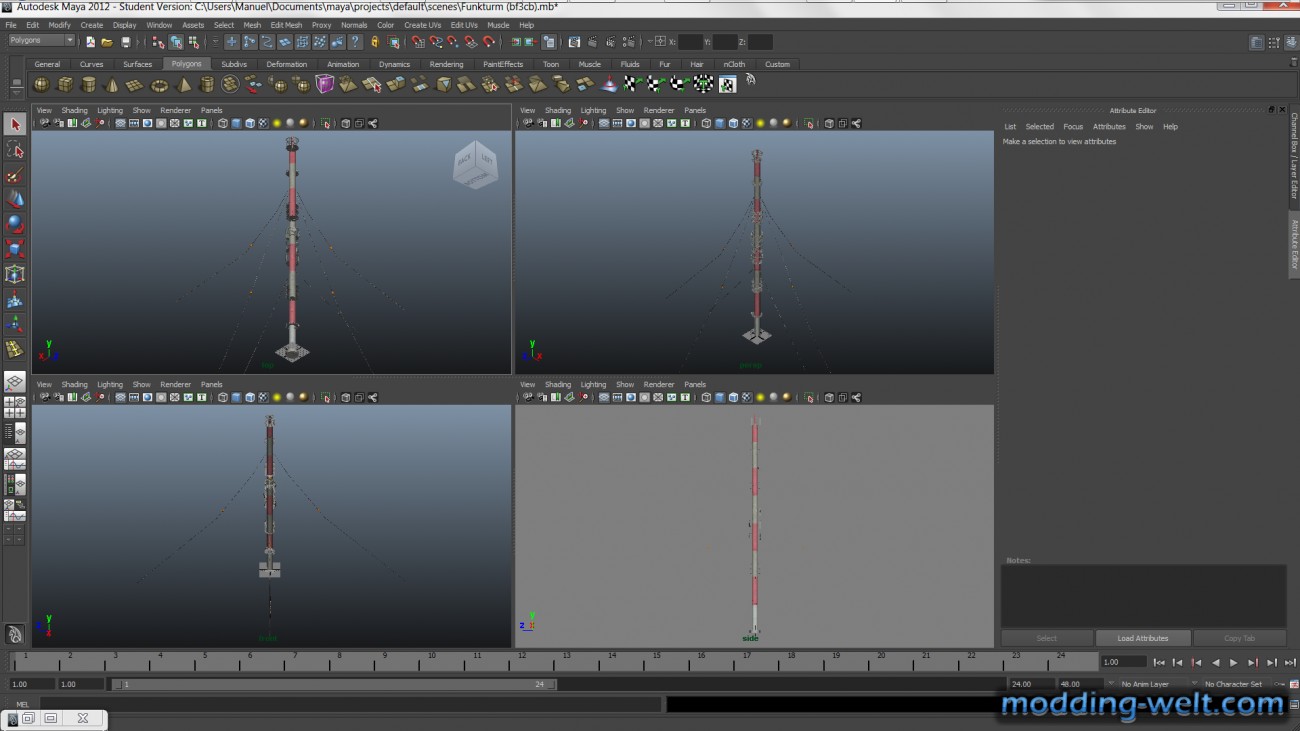Play the animation backwards

[1215, 662]
